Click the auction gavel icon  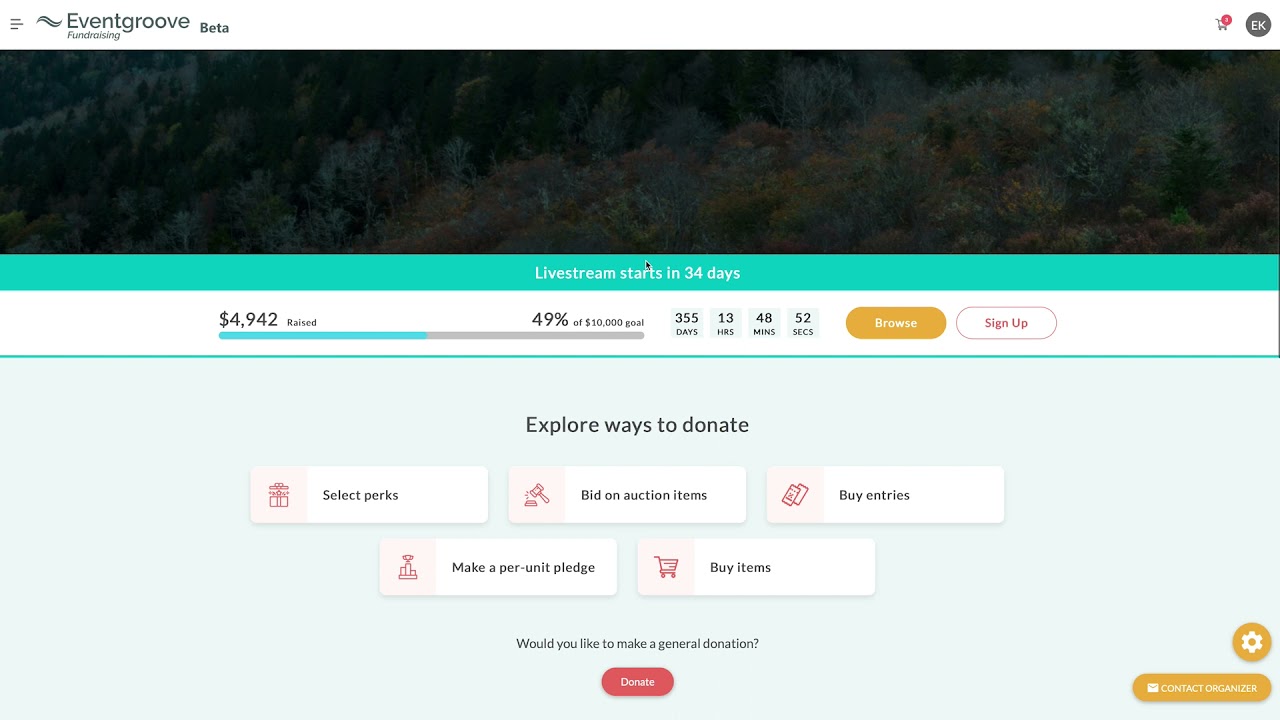[537, 495]
